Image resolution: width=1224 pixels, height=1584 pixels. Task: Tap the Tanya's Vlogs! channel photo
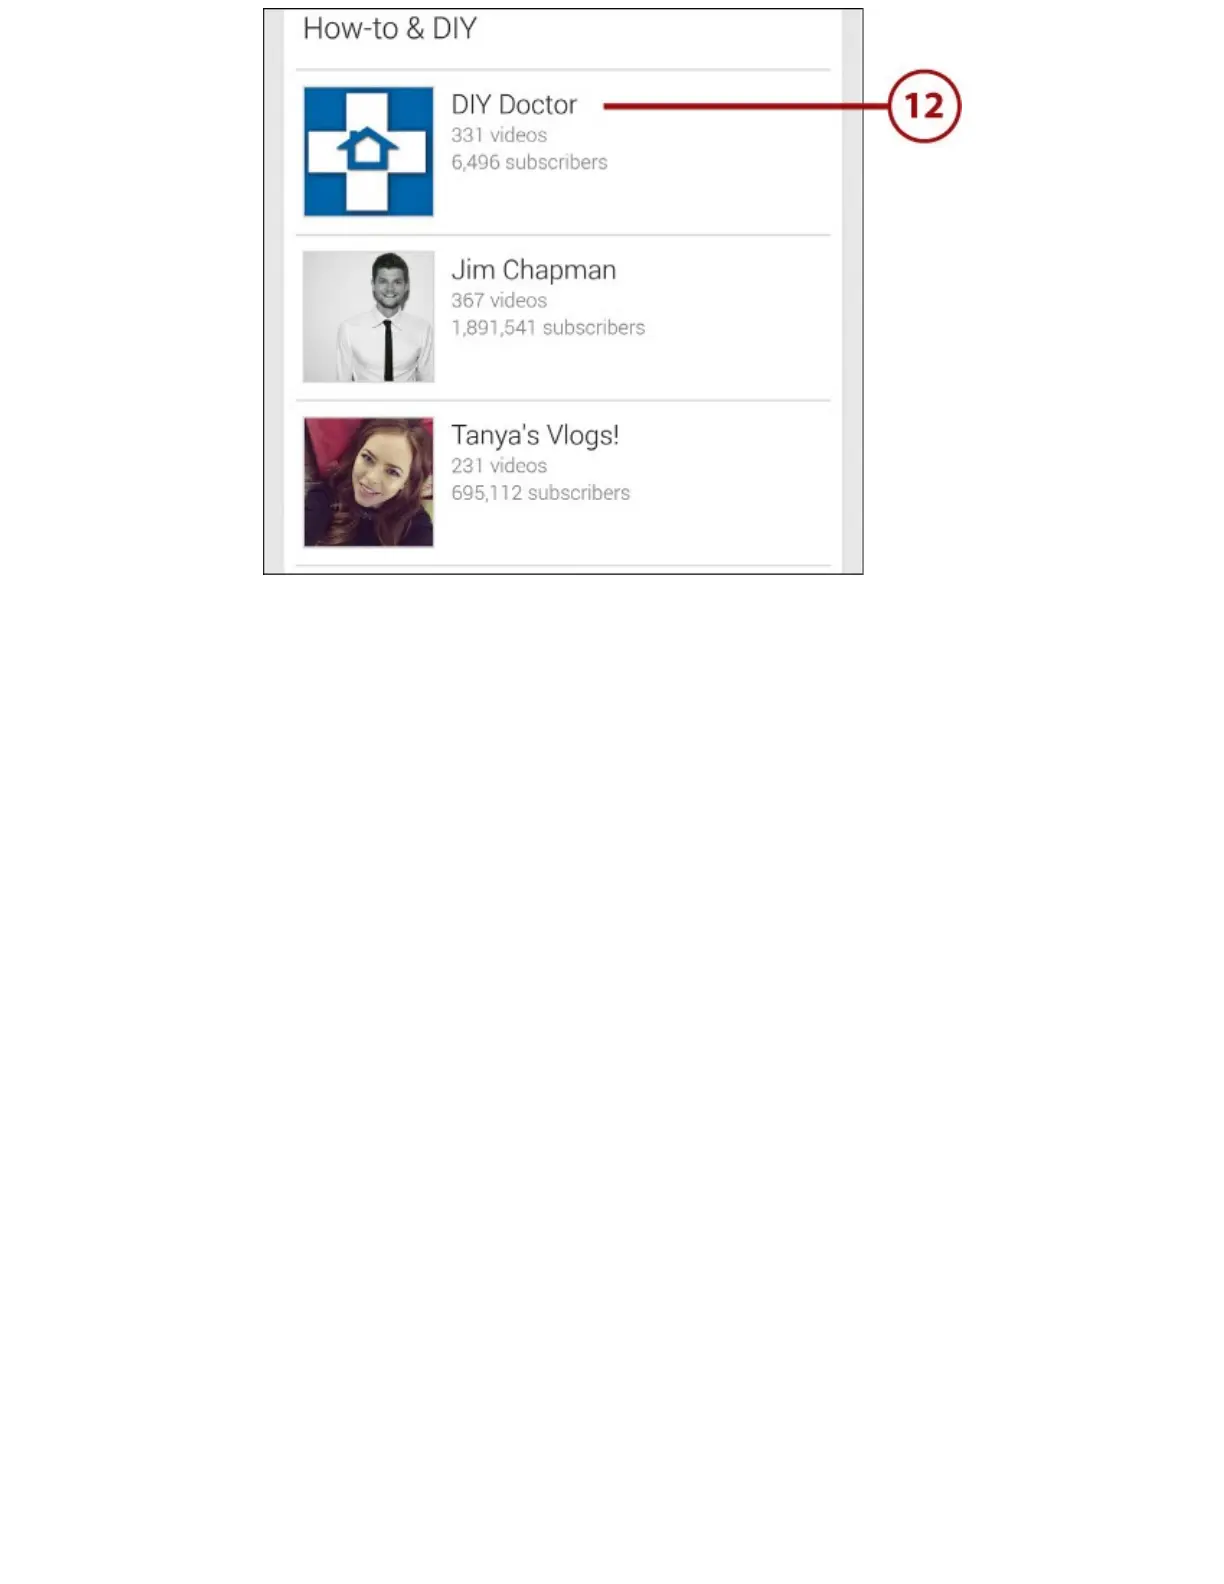click(368, 482)
